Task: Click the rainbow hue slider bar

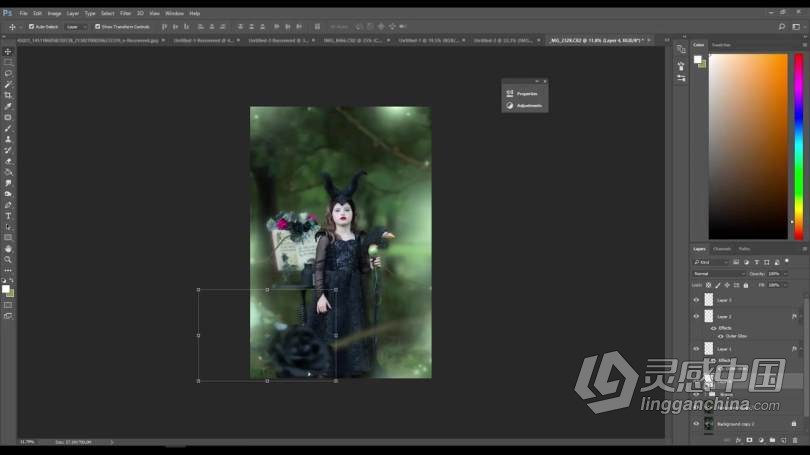Action: [799, 147]
